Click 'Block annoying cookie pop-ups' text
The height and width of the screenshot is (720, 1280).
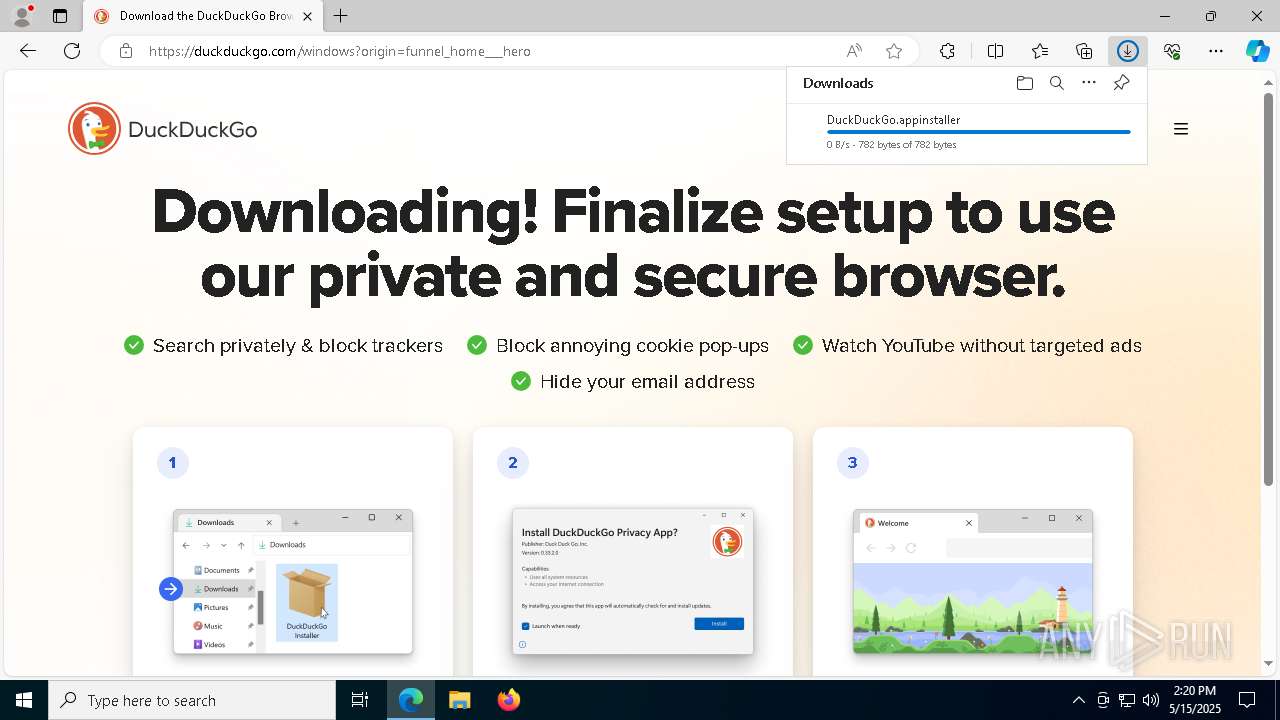pyautogui.click(x=632, y=346)
